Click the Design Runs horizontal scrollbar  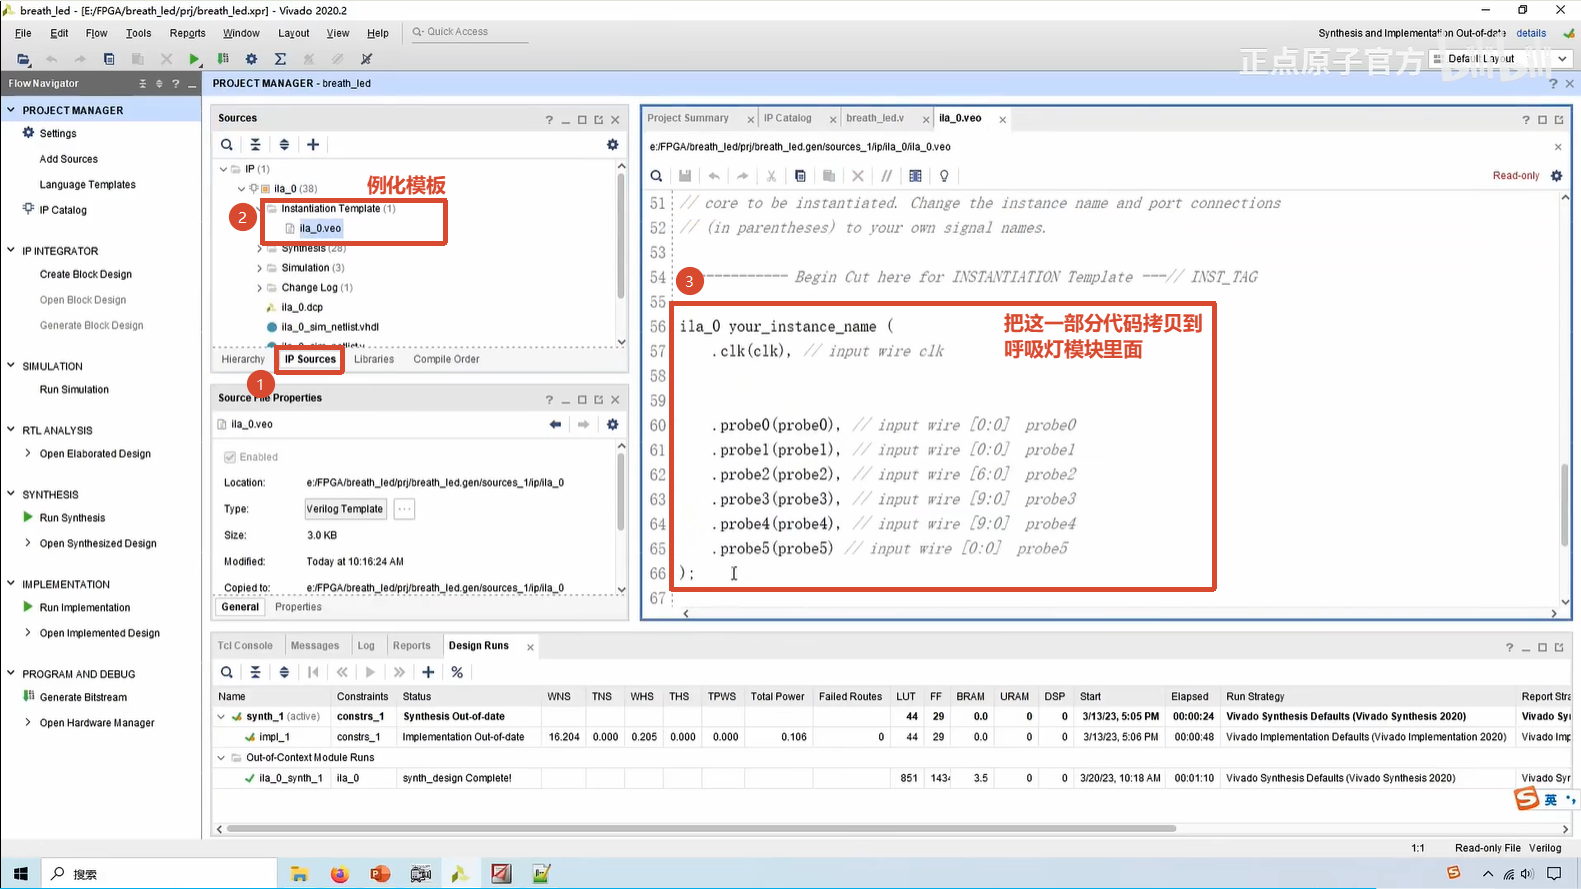tap(700, 828)
